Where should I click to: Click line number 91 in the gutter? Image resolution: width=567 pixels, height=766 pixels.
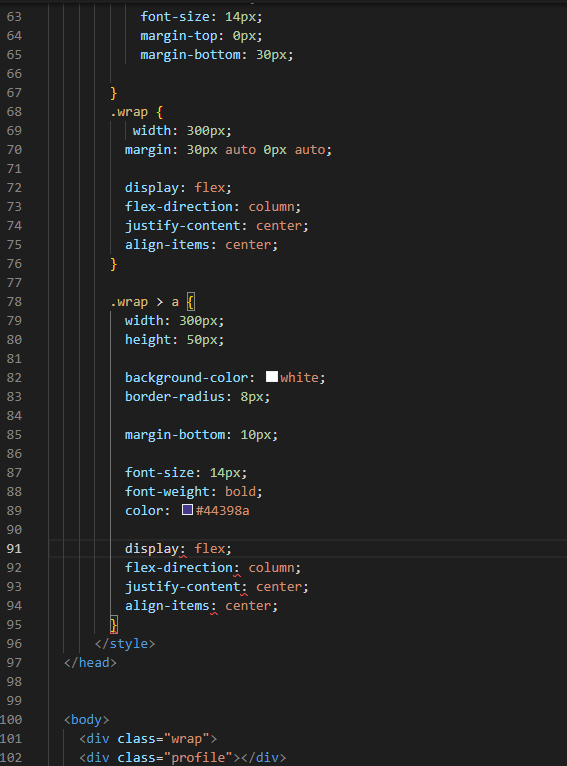pos(14,549)
